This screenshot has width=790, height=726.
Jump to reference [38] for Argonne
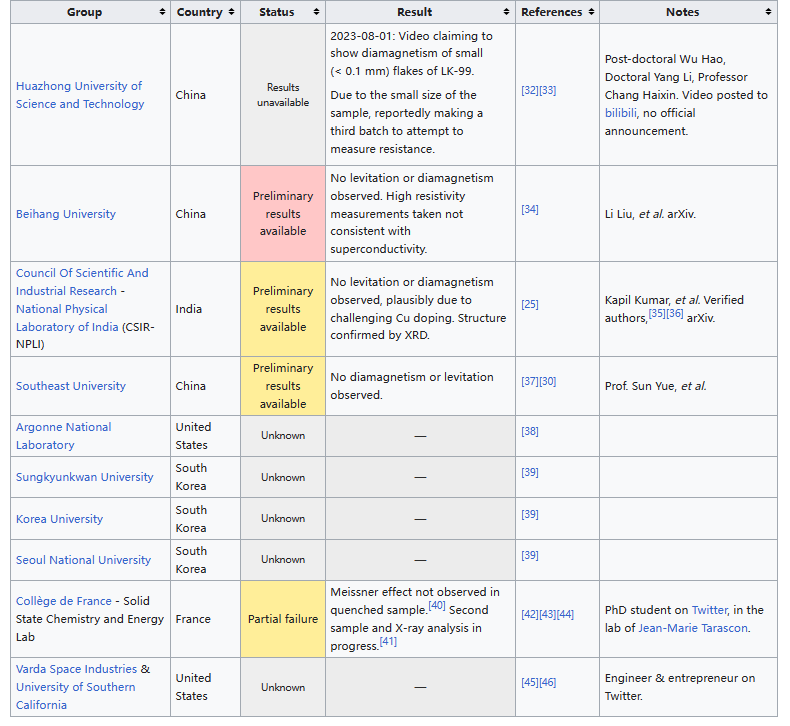[530, 431]
